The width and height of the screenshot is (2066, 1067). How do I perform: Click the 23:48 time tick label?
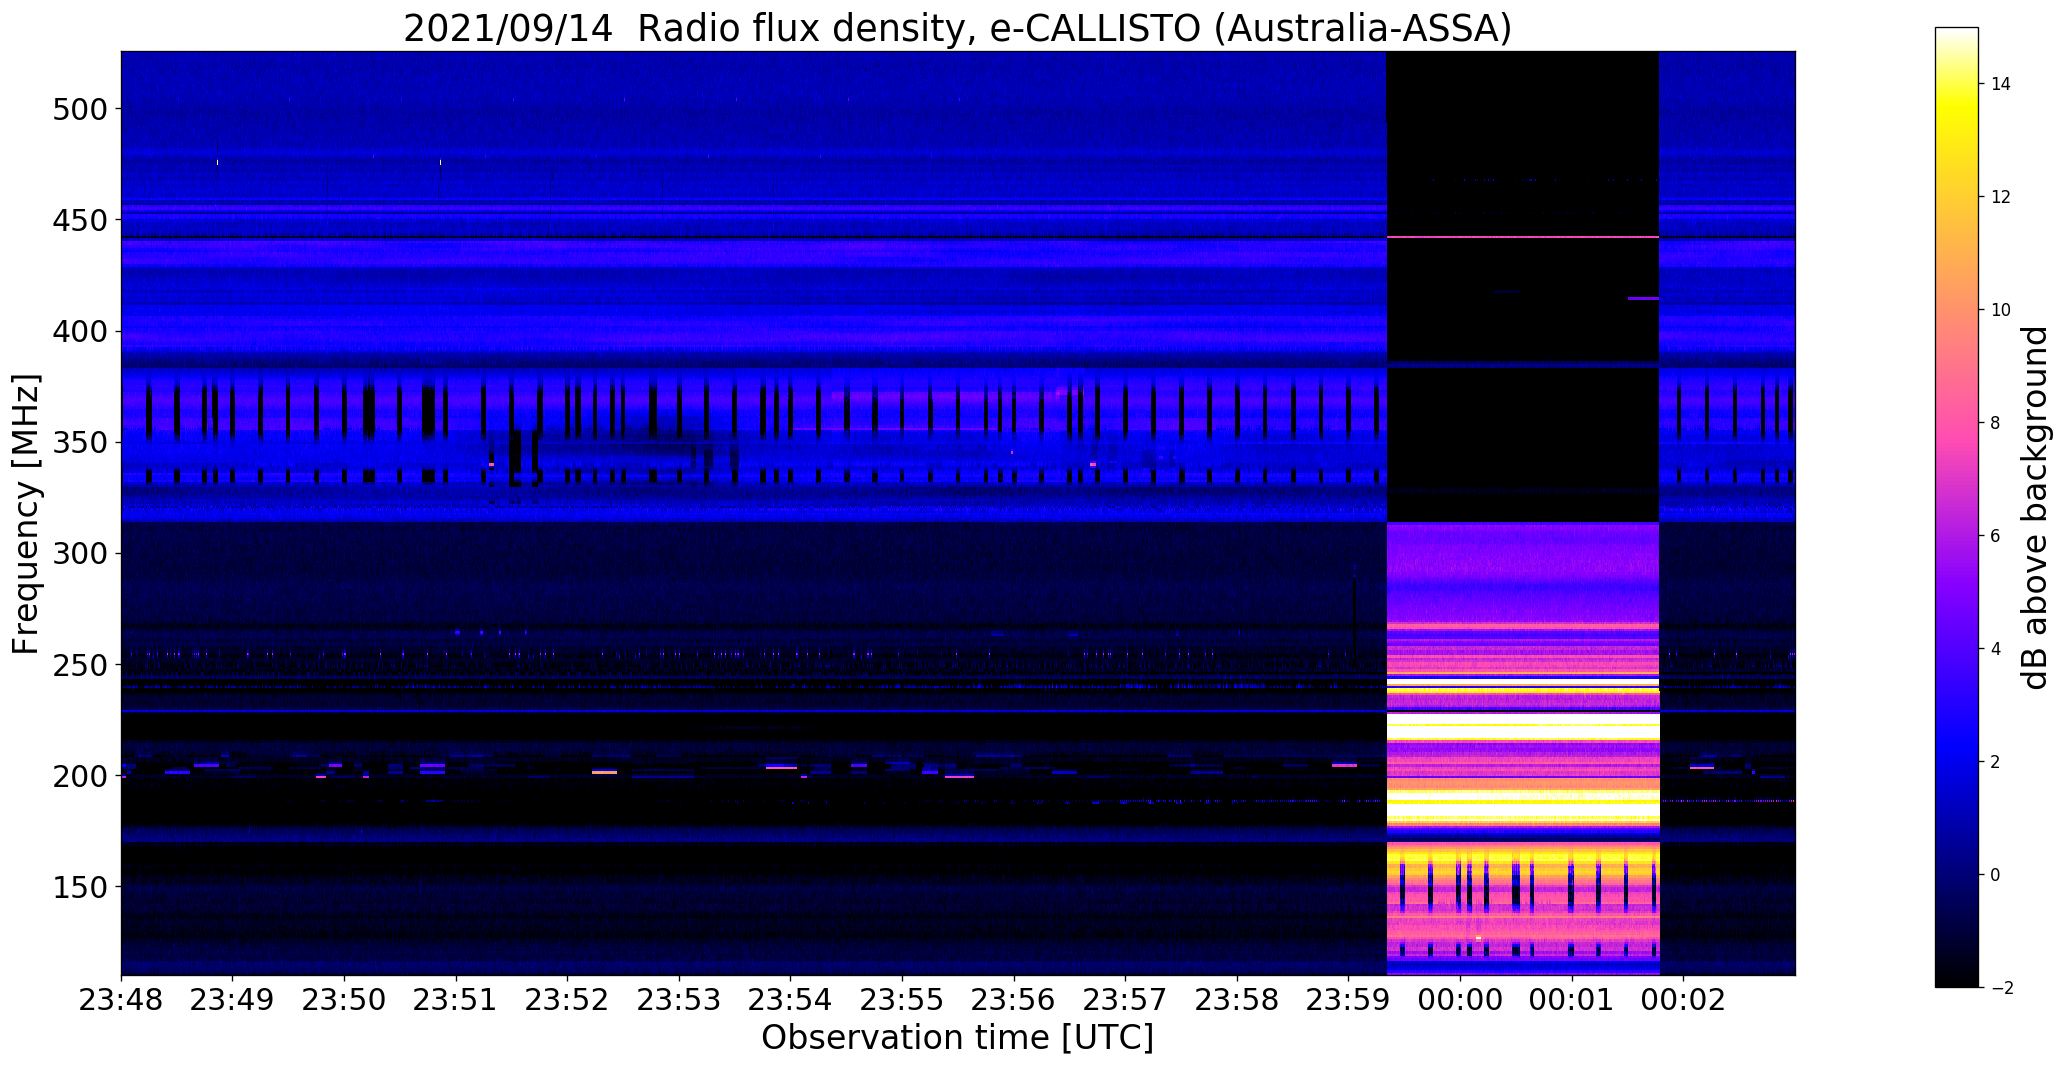point(122,1000)
